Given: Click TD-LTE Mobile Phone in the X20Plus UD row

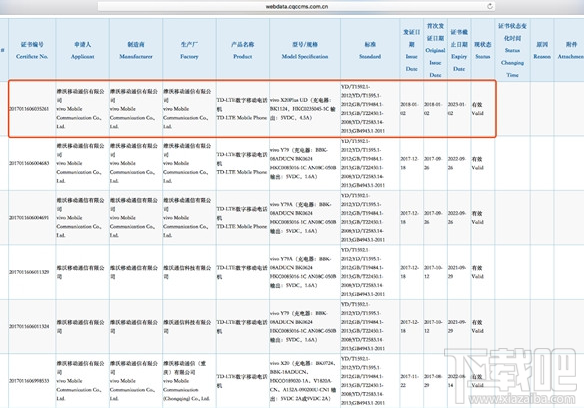Looking at the screenshot, I should (242, 118).
